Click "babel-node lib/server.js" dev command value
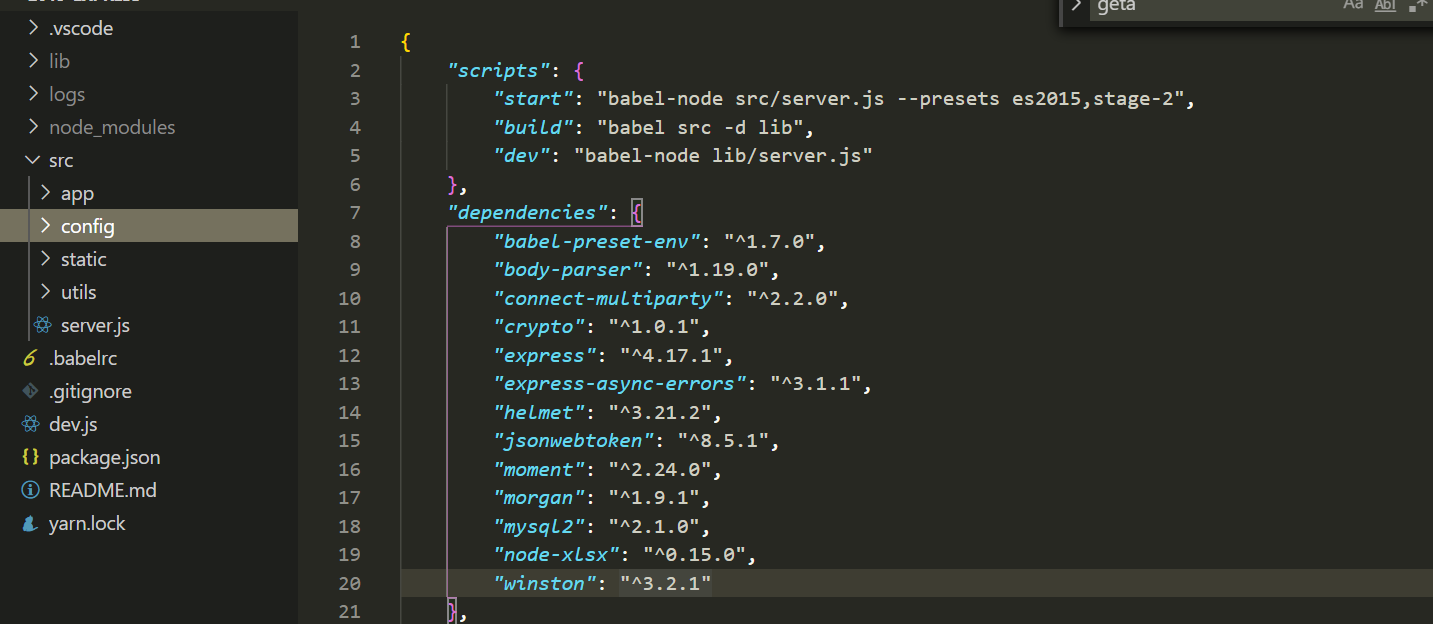 [723, 156]
